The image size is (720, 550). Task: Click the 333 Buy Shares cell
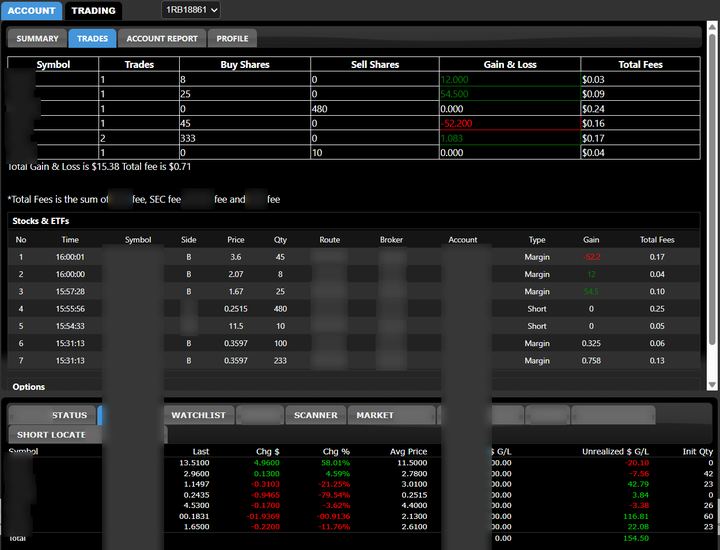tap(245, 138)
